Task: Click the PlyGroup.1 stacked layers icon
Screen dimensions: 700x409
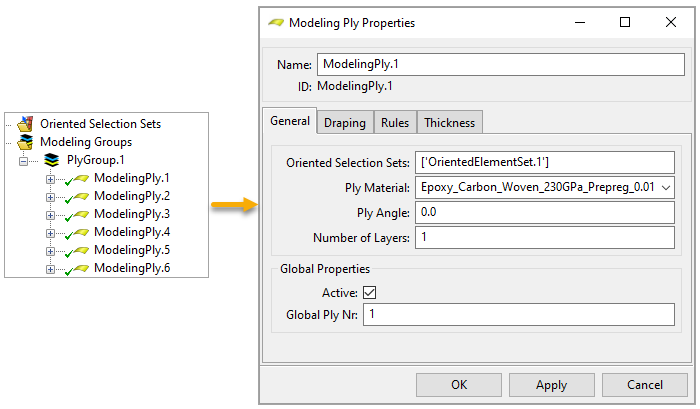Action: pyautogui.click(x=51, y=160)
